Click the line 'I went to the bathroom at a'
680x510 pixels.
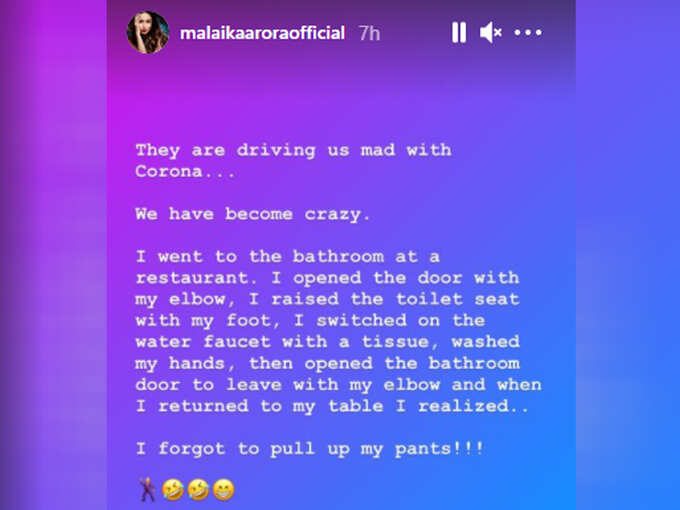288,257
